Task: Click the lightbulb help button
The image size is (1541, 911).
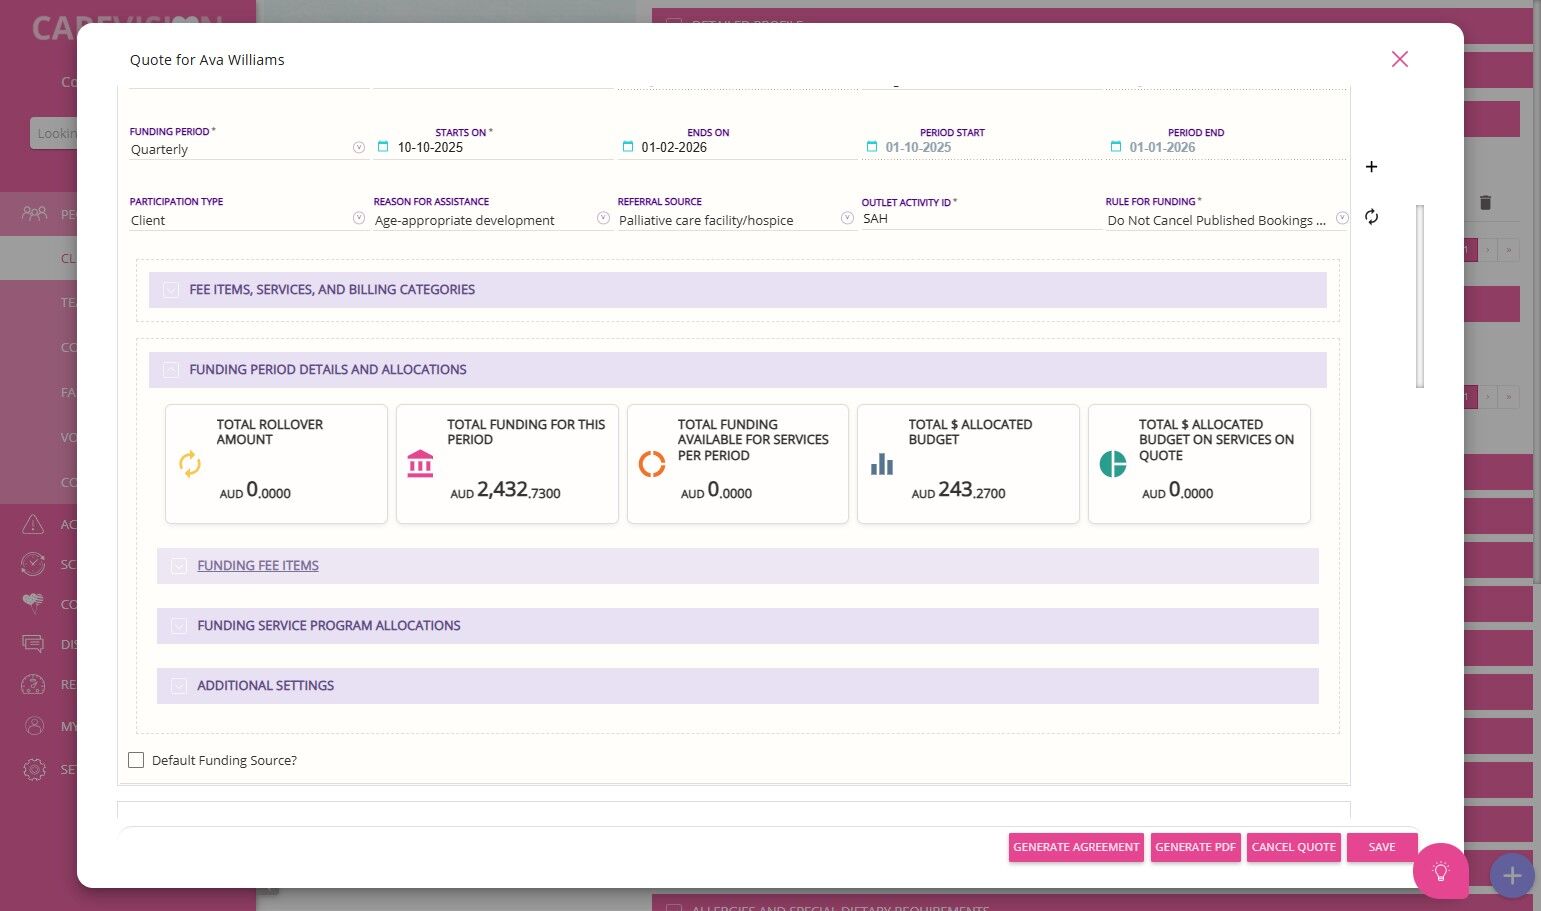Action: point(1441,871)
